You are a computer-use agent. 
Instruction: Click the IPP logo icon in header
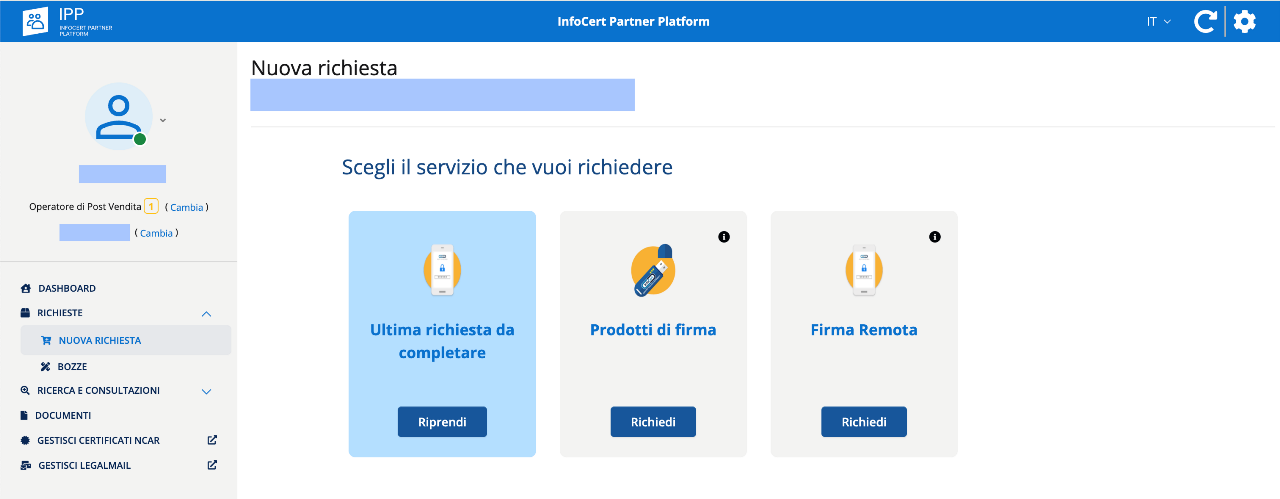[35, 21]
